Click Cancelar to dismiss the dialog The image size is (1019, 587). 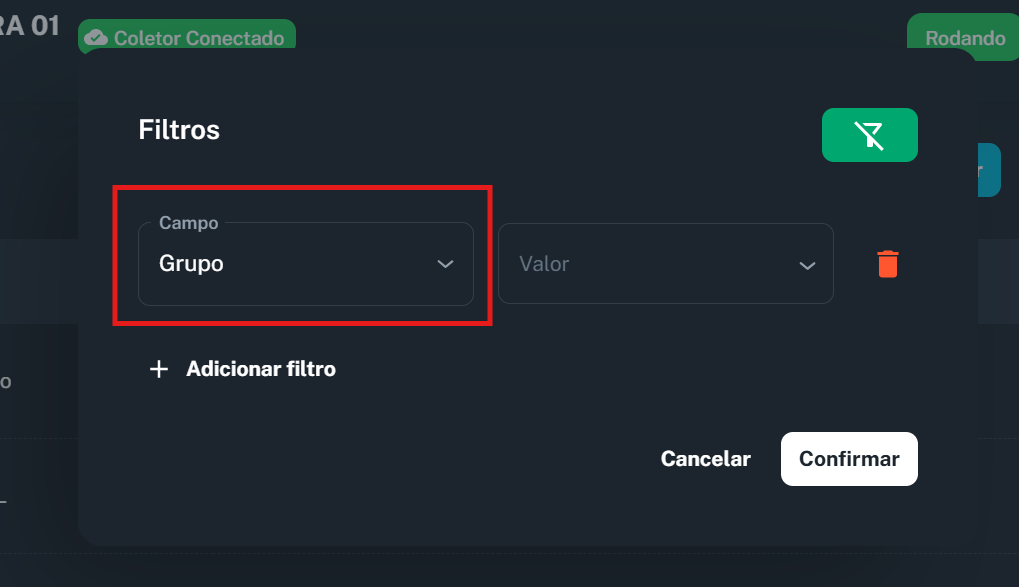tap(705, 458)
